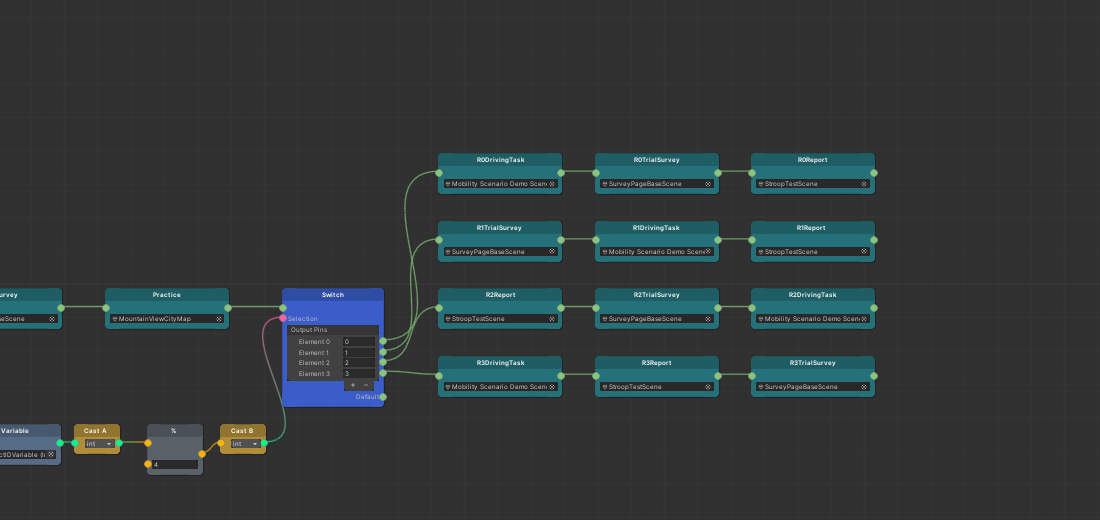Click Element 3 output port on Switch
1100x520 pixels.
pyautogui.click(x=382, y=373)
